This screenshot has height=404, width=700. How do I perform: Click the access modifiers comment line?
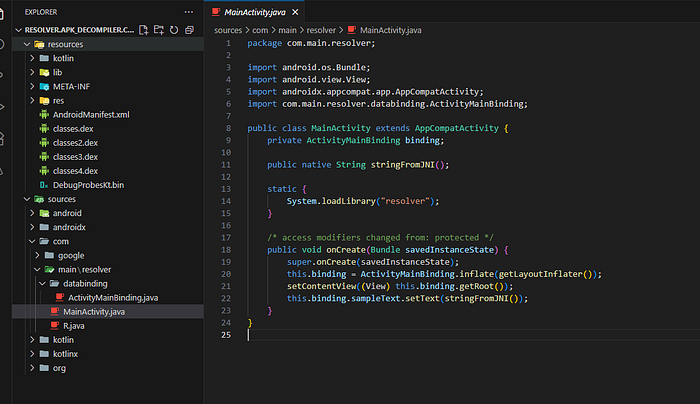point(380,237)
